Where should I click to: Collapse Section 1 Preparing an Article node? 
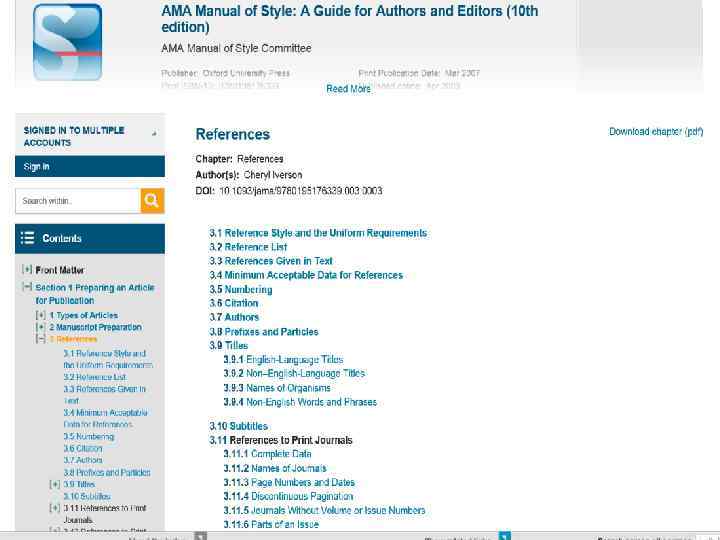(x=27, y=287)
